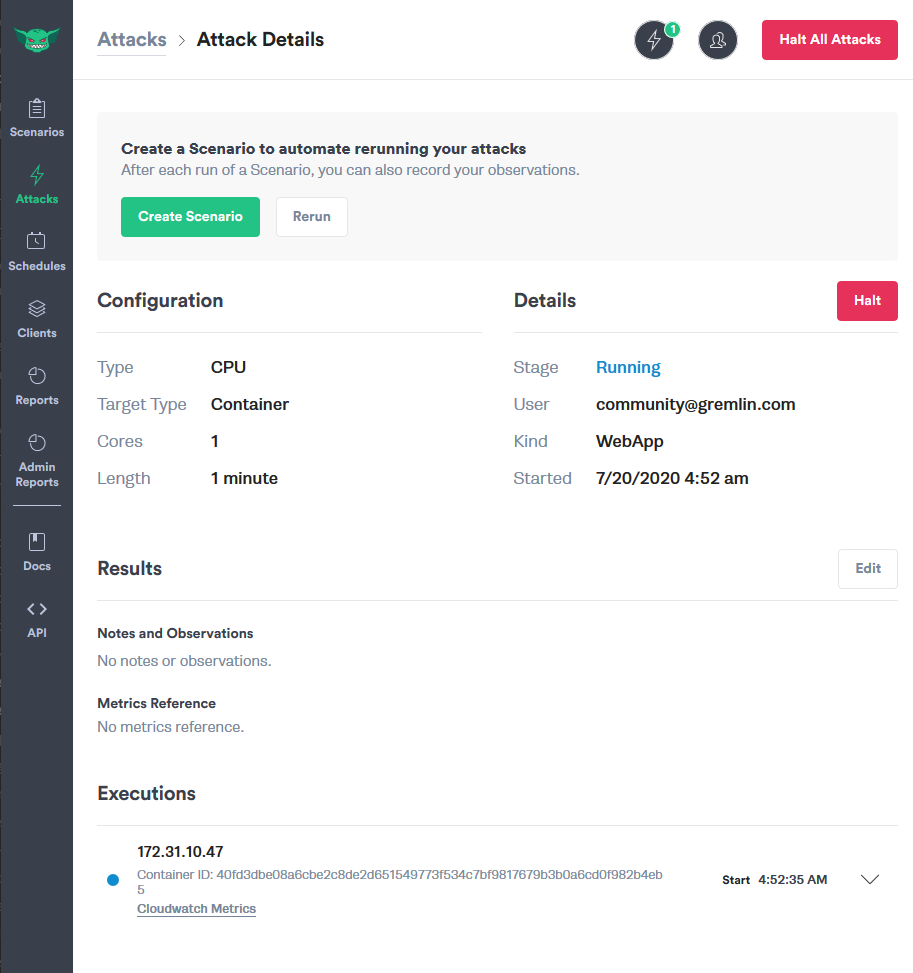The height and width of the screenshot is (973, 913).
Task: Click the Rerun button
Action: pos(312,217)
